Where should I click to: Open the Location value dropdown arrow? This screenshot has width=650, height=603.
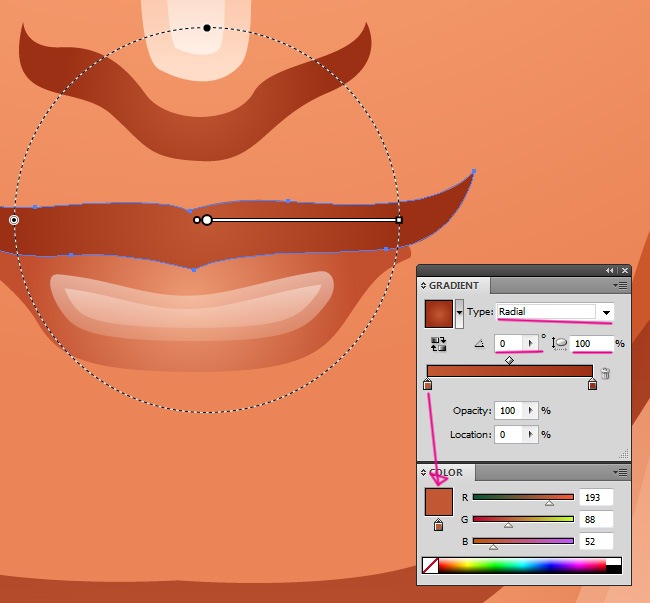[531, 435]
